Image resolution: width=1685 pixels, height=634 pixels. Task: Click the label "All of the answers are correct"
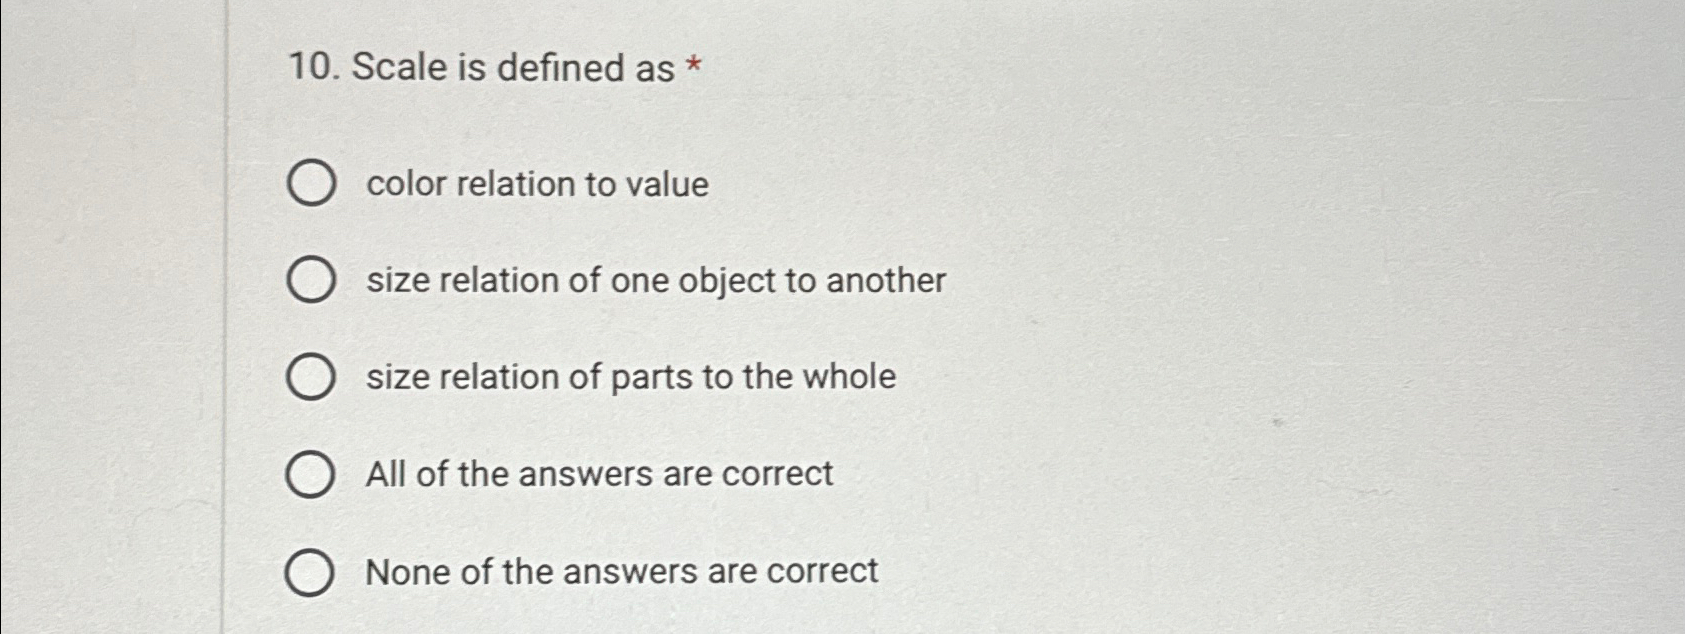pos(598,473)
